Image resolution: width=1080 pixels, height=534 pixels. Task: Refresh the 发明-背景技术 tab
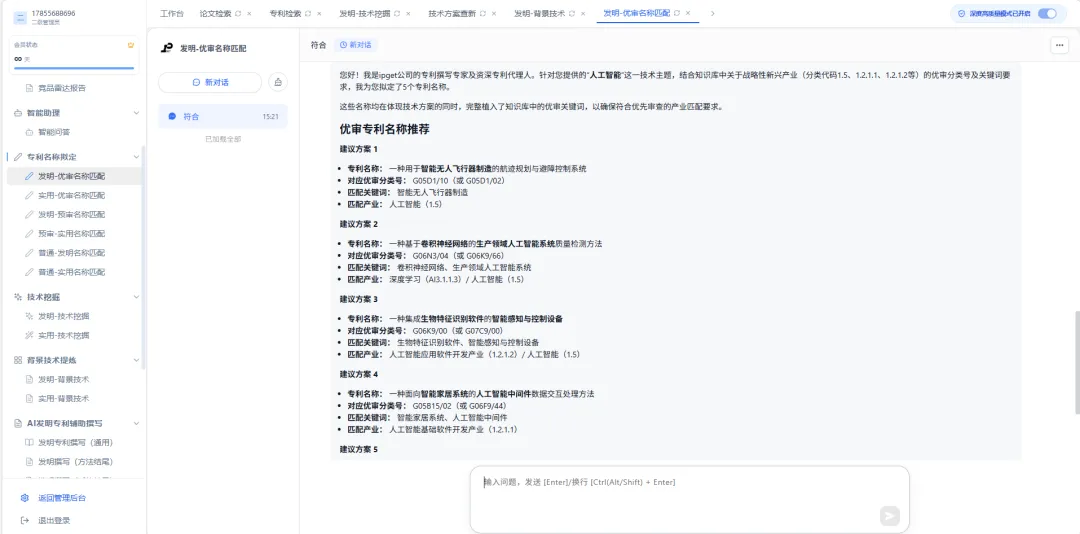pyautogui.click(x=572, y=14)
